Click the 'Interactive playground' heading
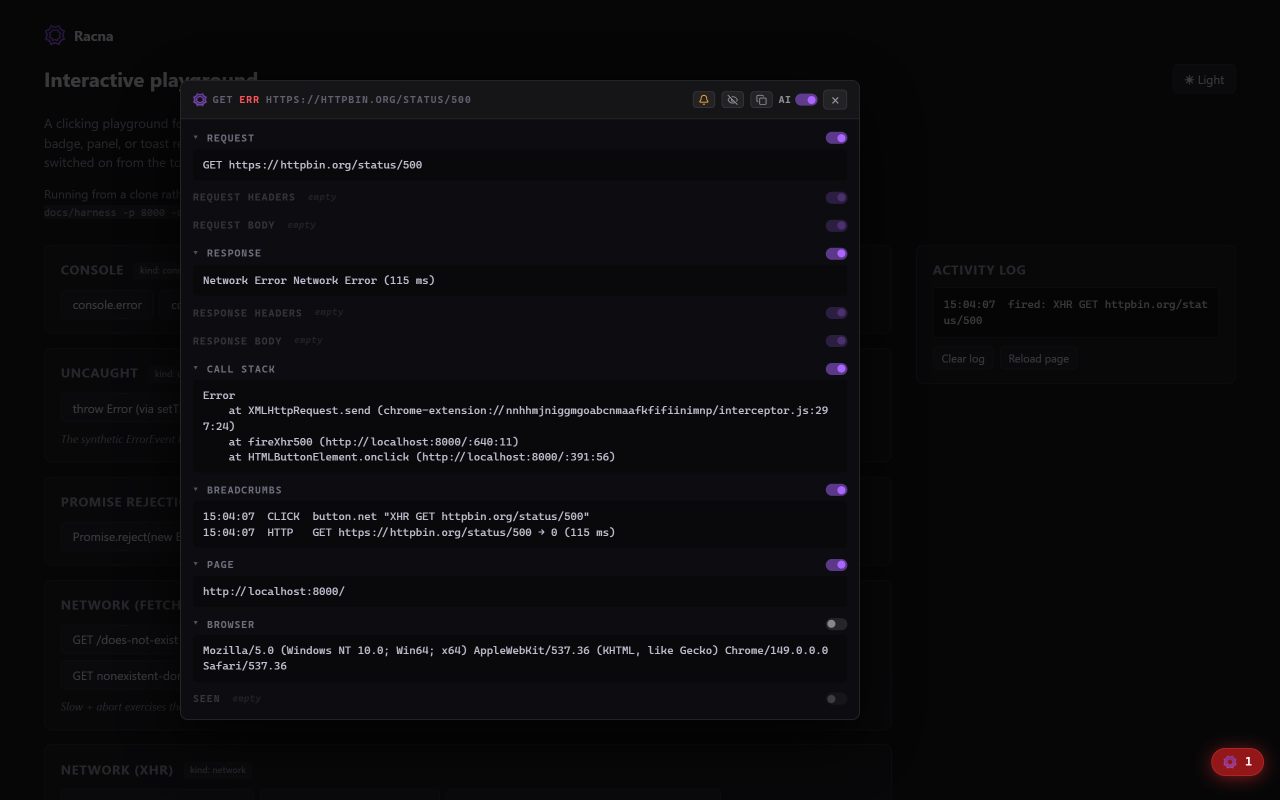1280x800 pixels. pos(151,80)
